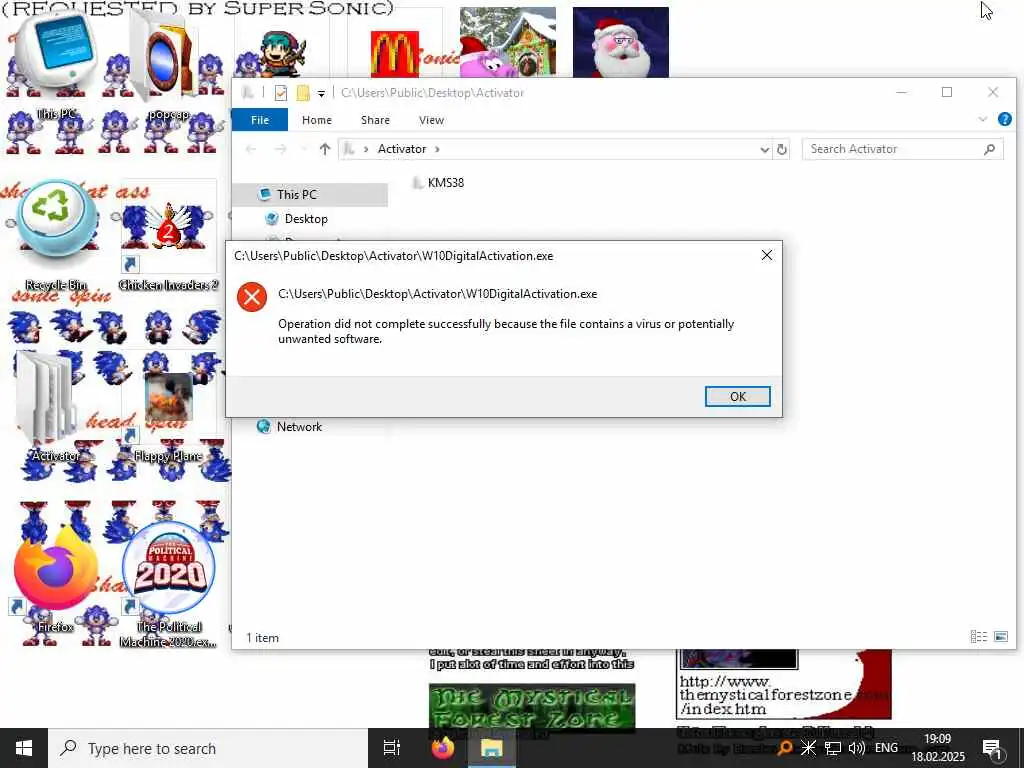The image size is (1024, 768).
Task: Click the new folder quick access icon
Action: click(x=303, y=93)
